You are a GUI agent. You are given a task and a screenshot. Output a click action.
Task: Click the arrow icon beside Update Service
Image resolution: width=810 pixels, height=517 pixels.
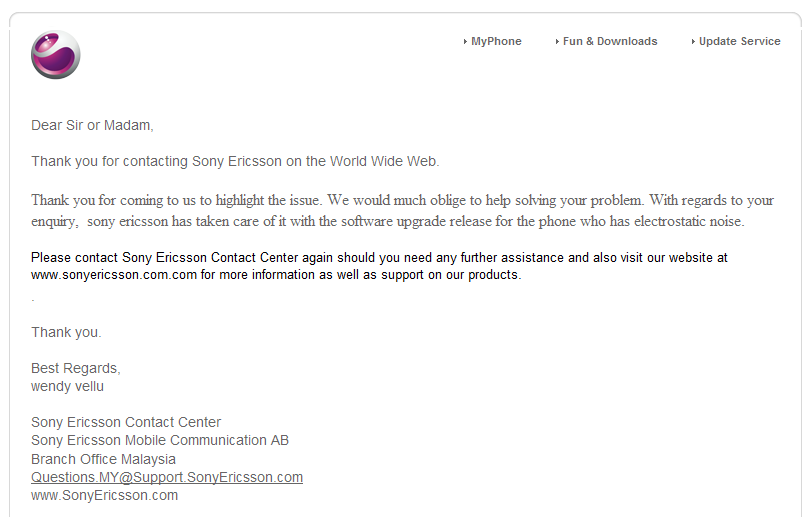click(693, 41)
